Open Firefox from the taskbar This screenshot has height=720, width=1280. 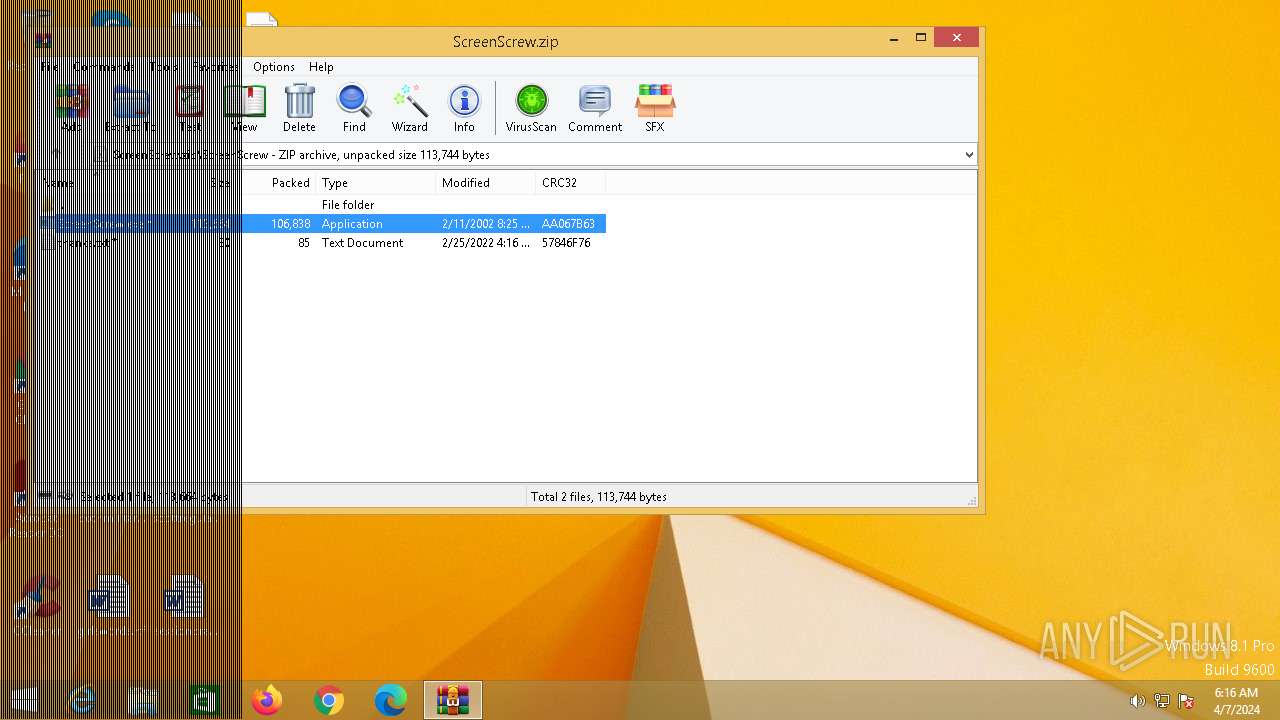click(267, 700)
